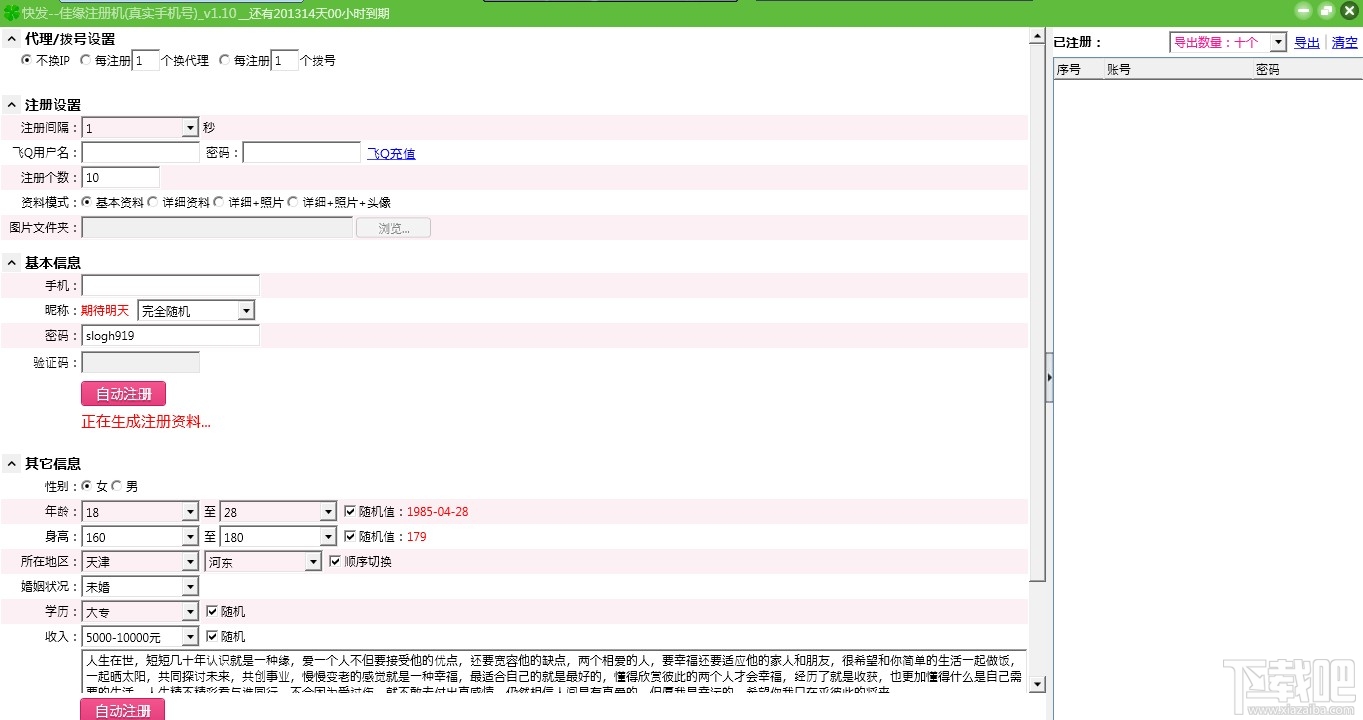
Task: Click the settings panel scrollbar down arrow
Action: [x=1038, y=684]
